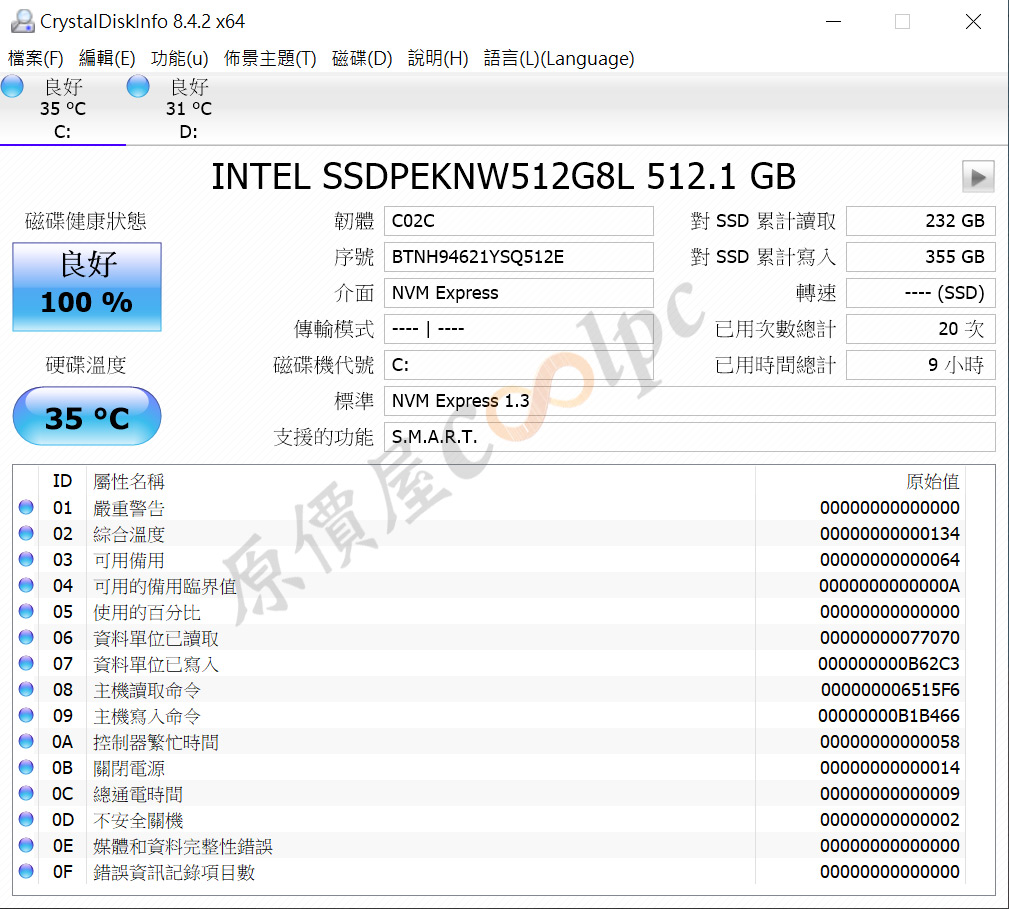Screen dimensions: 1009x909
Task: Select the 主機寫入命令 attribute name
Action: 147,716
